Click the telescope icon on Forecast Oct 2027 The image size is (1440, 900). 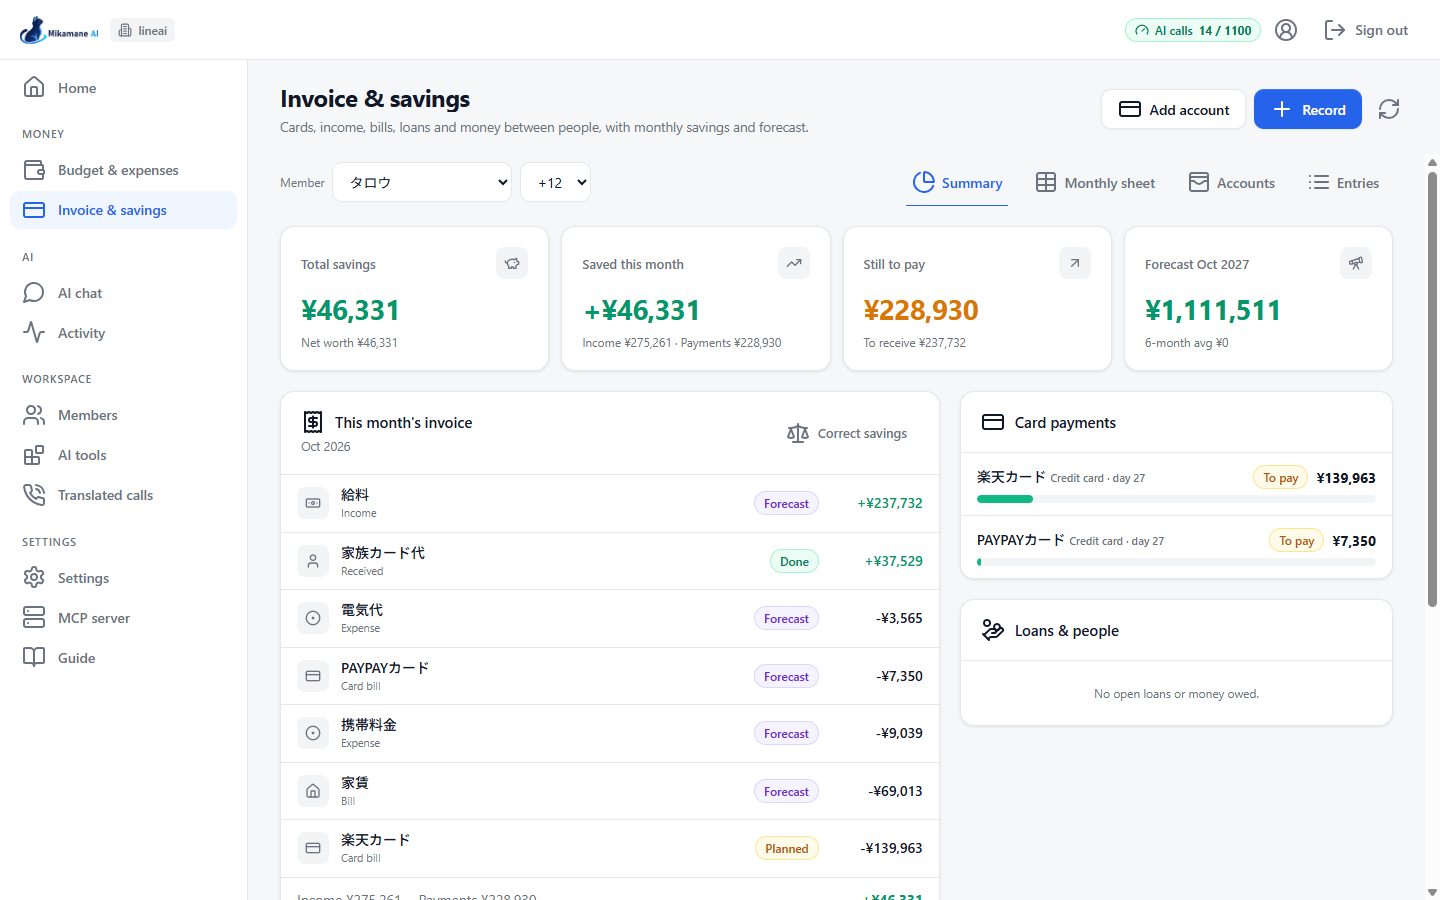click(1356, 264)
